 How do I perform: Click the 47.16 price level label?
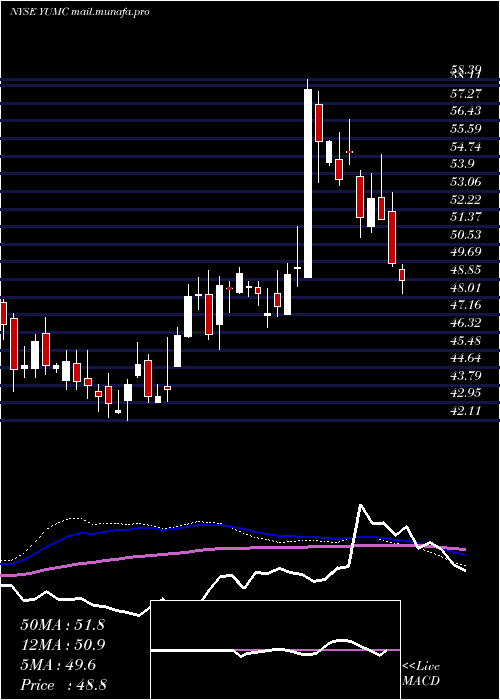click(466, 305)
